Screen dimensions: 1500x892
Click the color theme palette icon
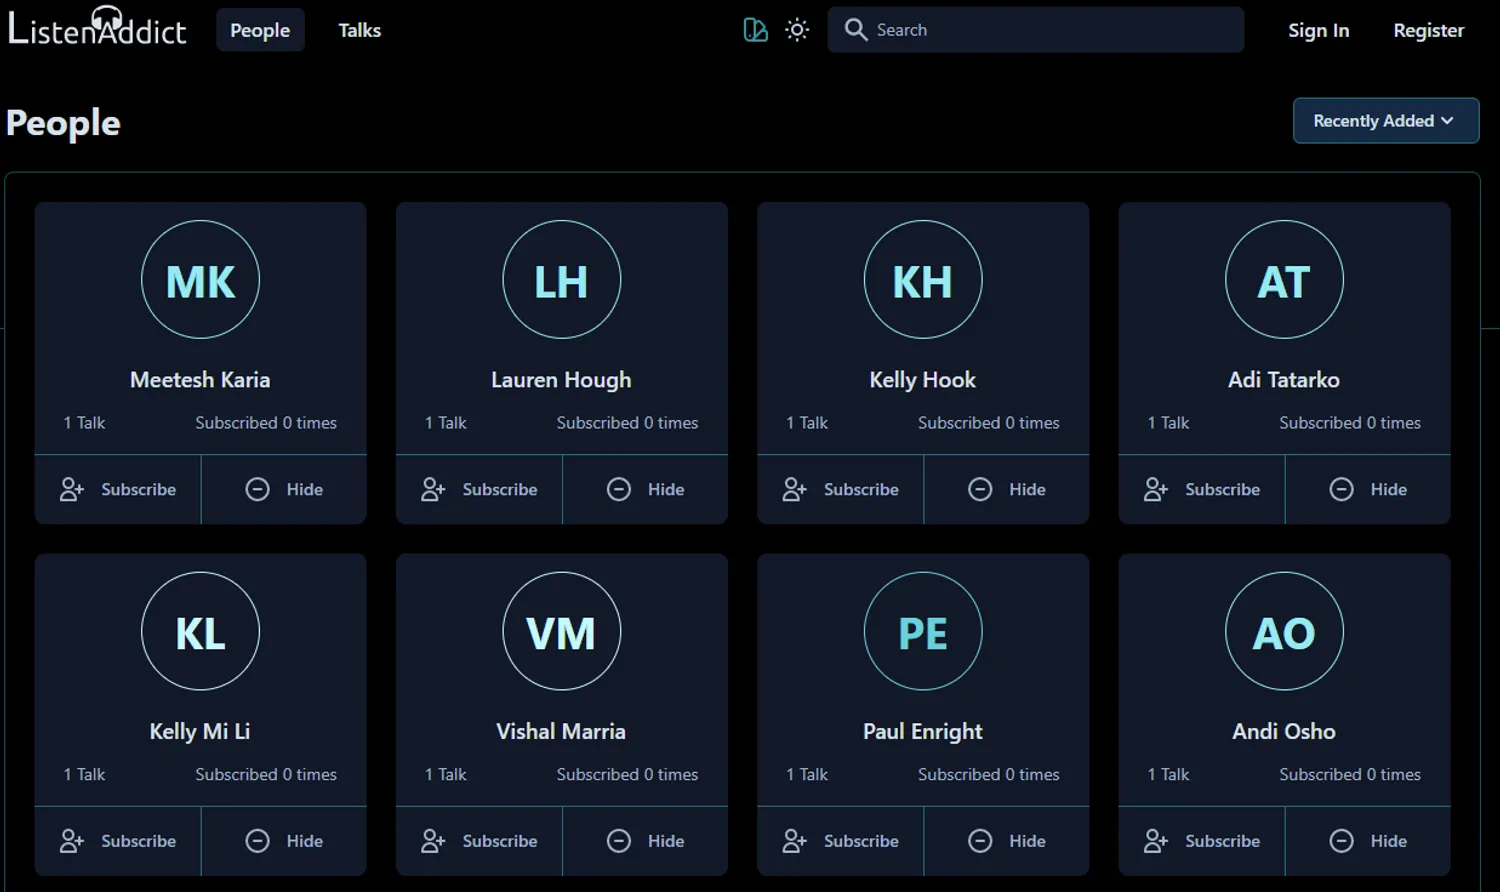755,30
